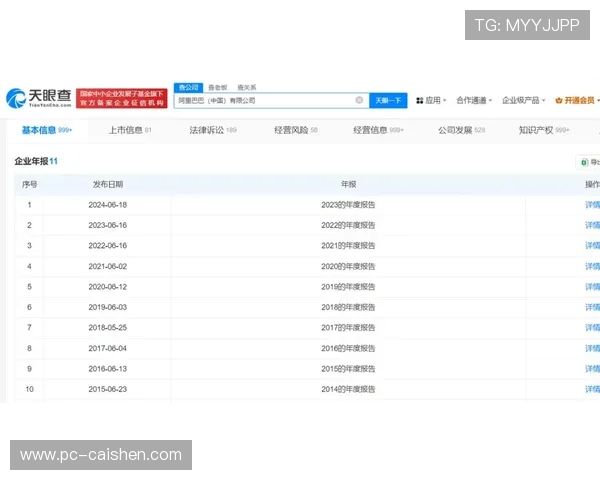Open the 公司发展 tab
The image size is (600, 480).
(x=461, y=130)
